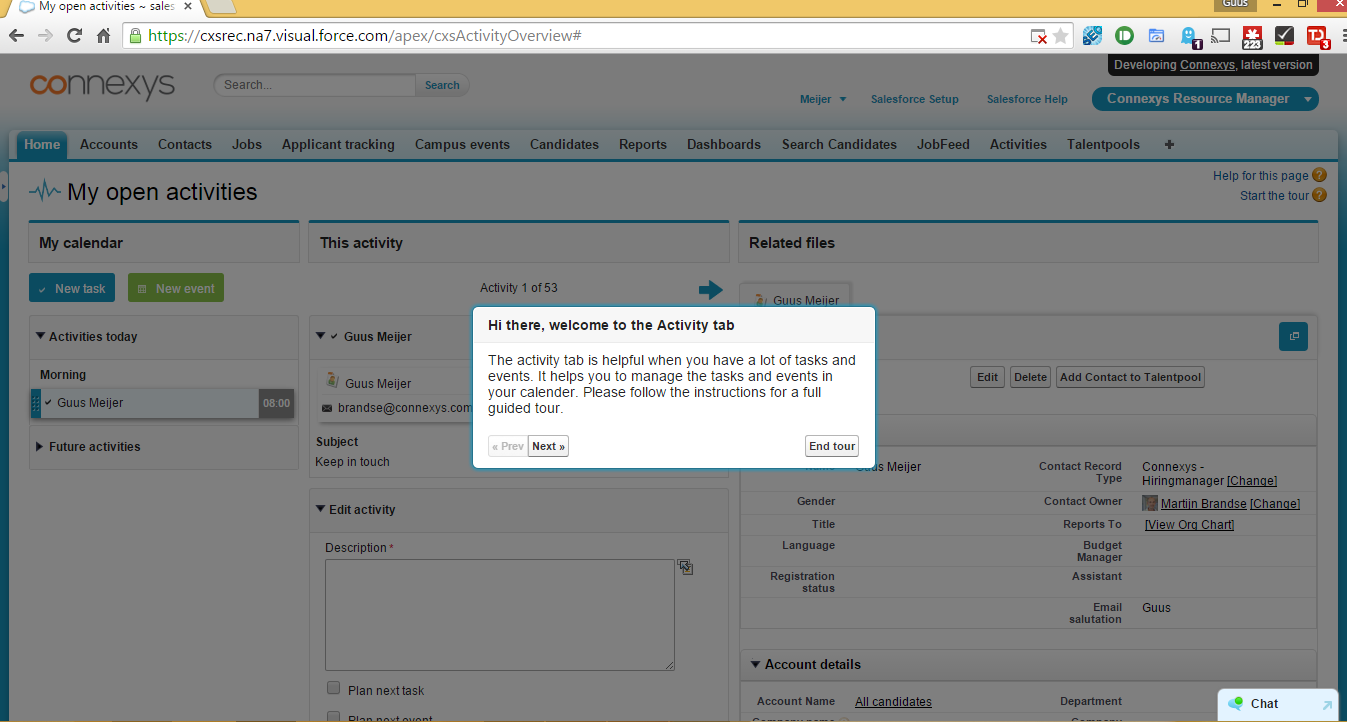Click the Description text area

[x=500, y=614]
